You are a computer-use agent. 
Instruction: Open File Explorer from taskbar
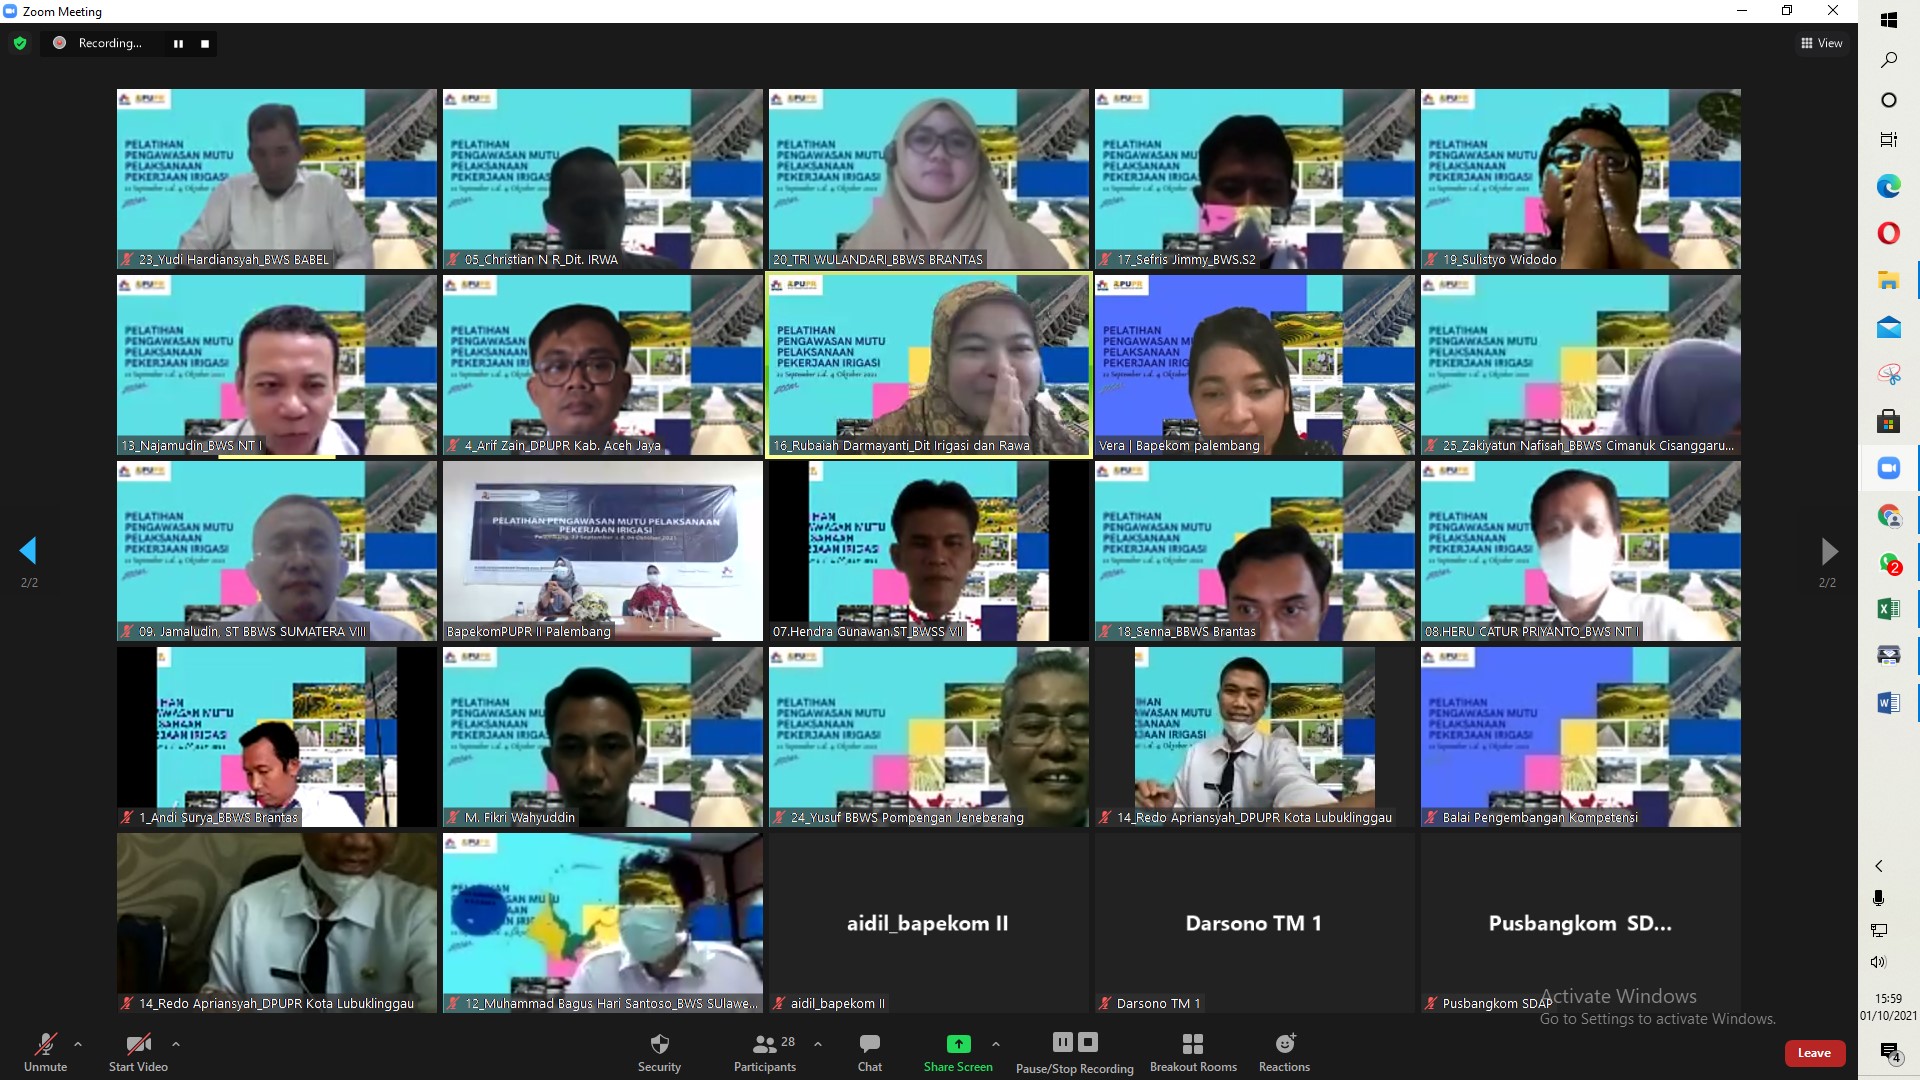(x=1889, y=280)
